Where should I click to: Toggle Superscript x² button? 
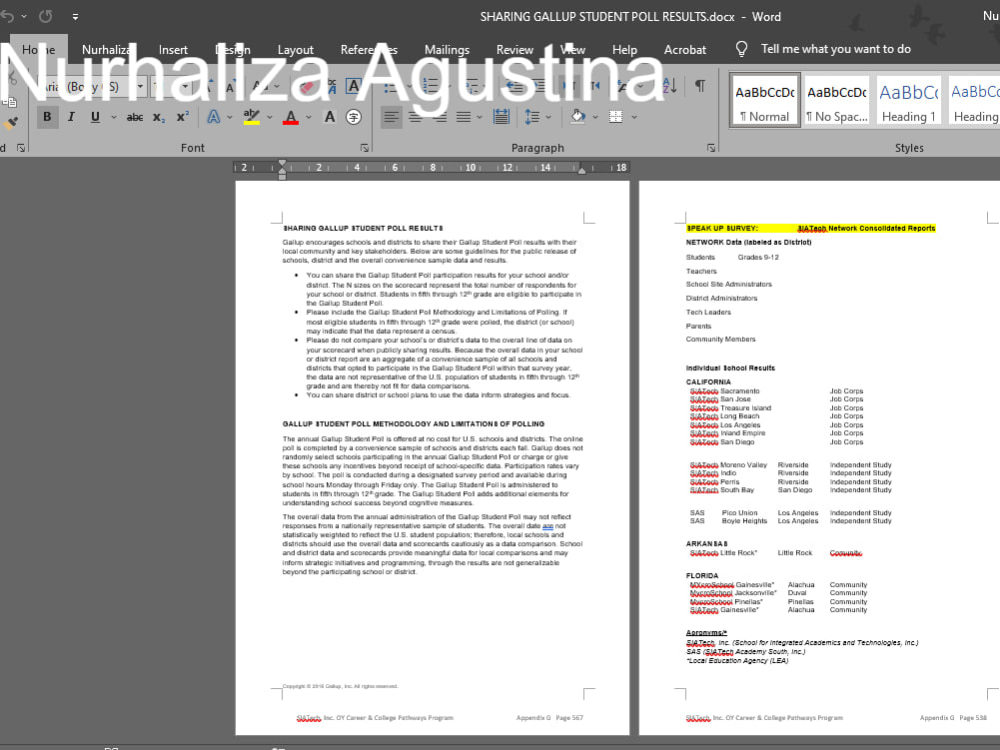183,117
